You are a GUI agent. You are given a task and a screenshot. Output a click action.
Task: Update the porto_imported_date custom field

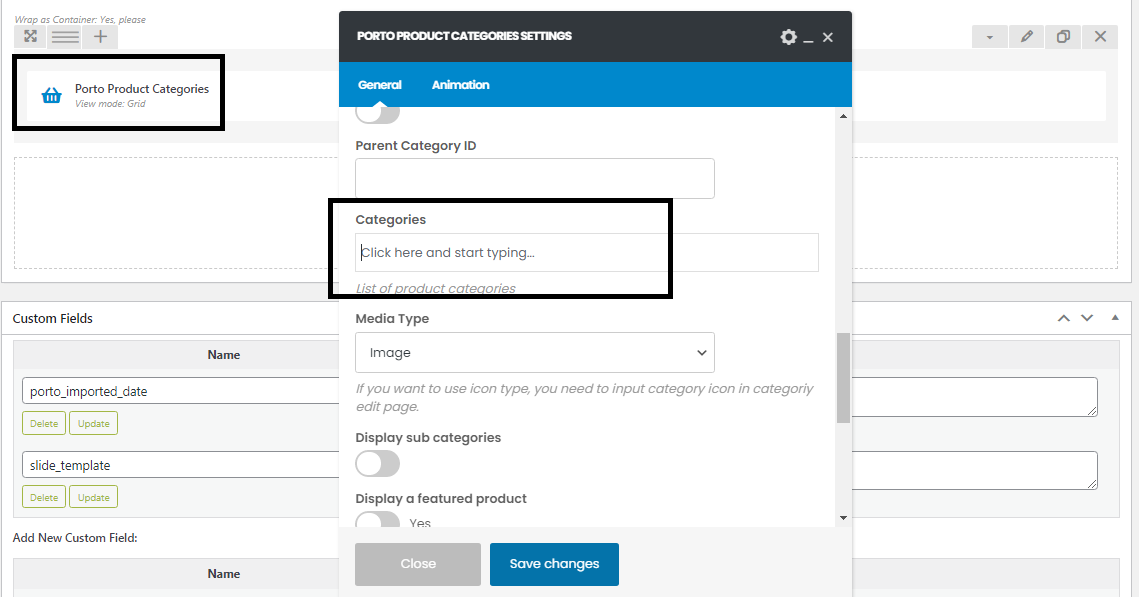pyautogui.click(x=94, y=423)
